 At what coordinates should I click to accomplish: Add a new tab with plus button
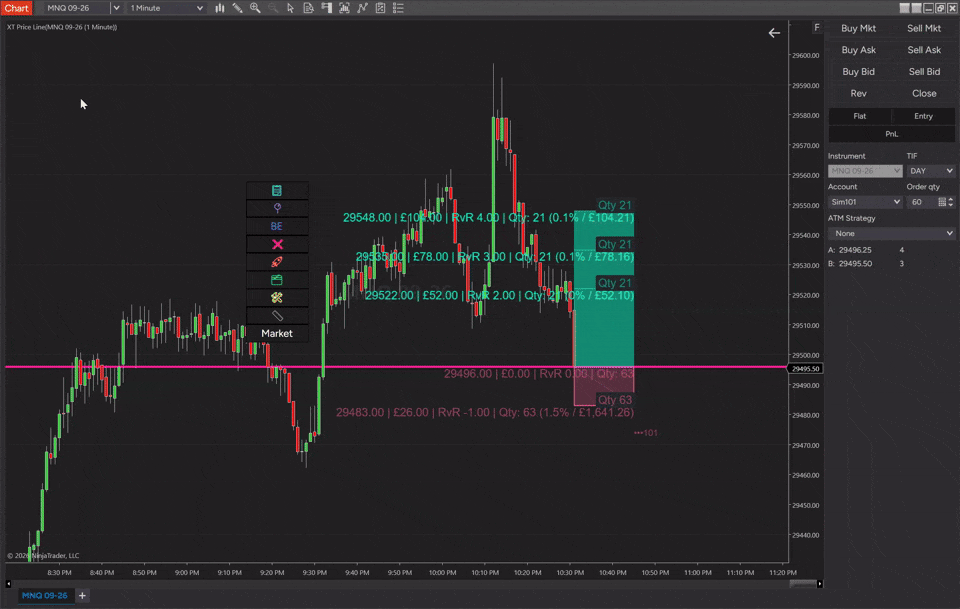[x=82, y=595]
